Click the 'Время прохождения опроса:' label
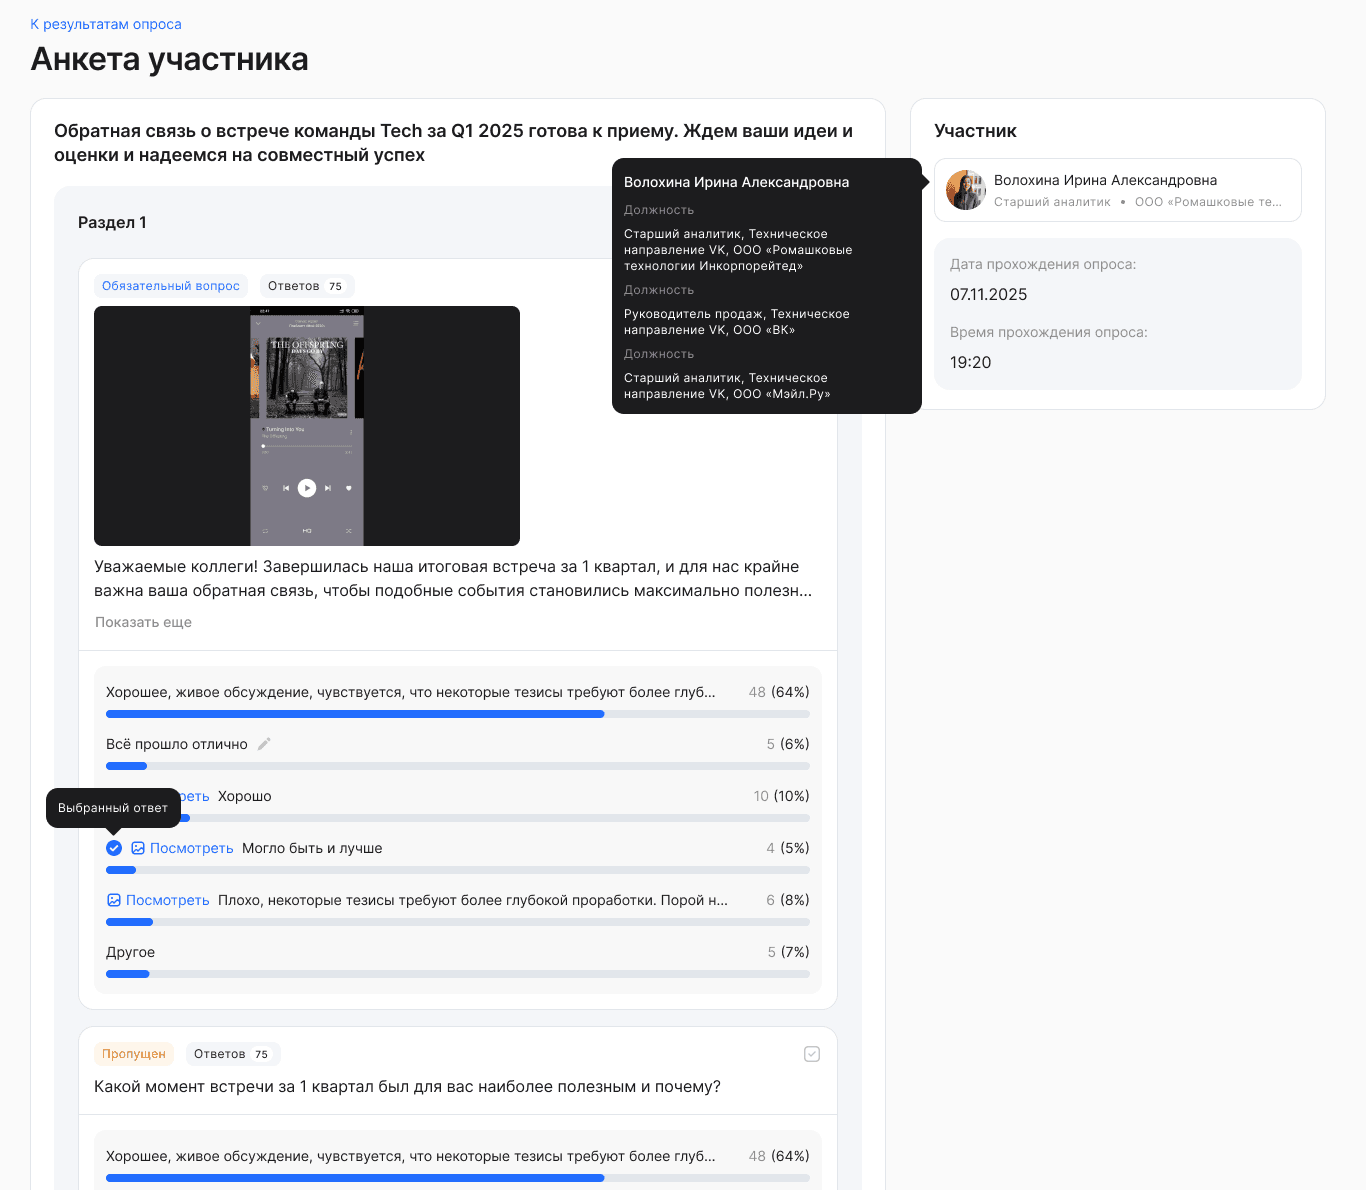Image resolution: width=1366 pixels, height=1190 pixels. point(1049,333)
